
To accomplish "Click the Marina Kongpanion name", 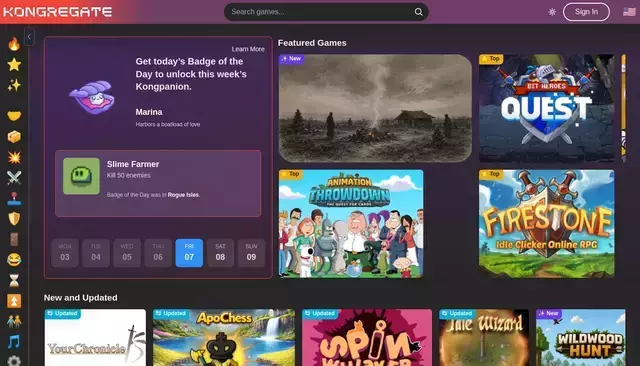I will coord(149,112).
